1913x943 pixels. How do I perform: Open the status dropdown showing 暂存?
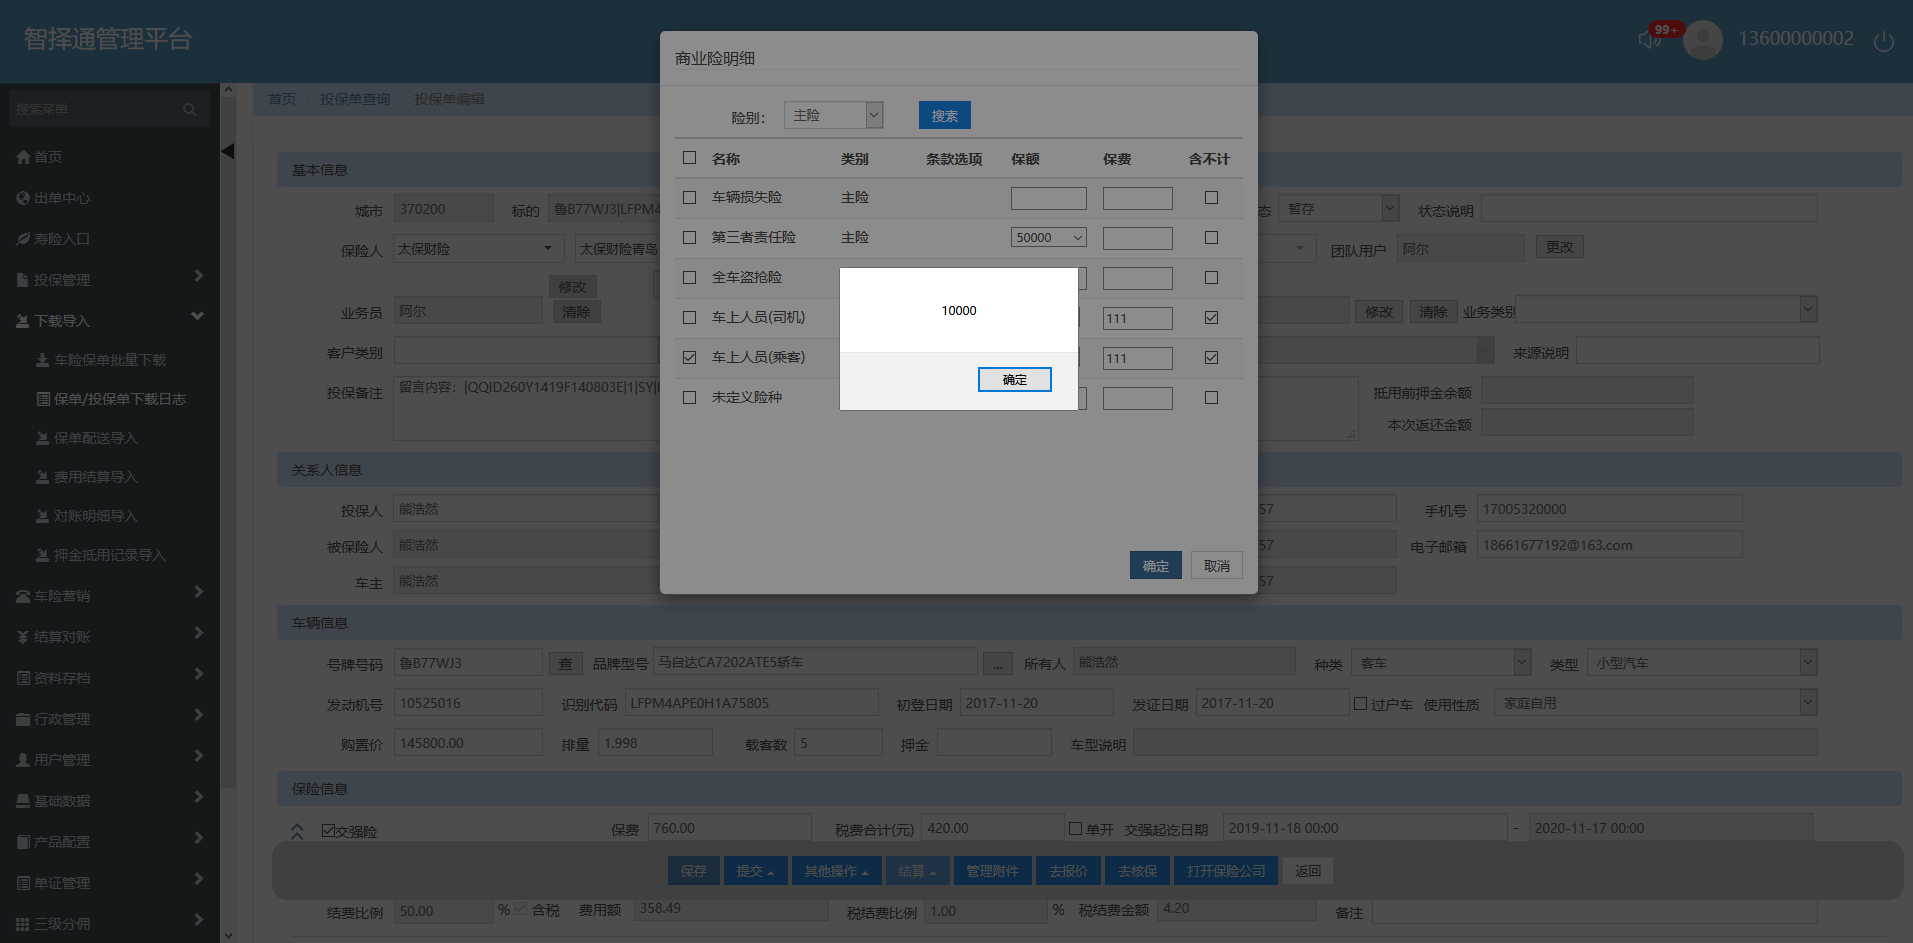tap(1341, 209)
